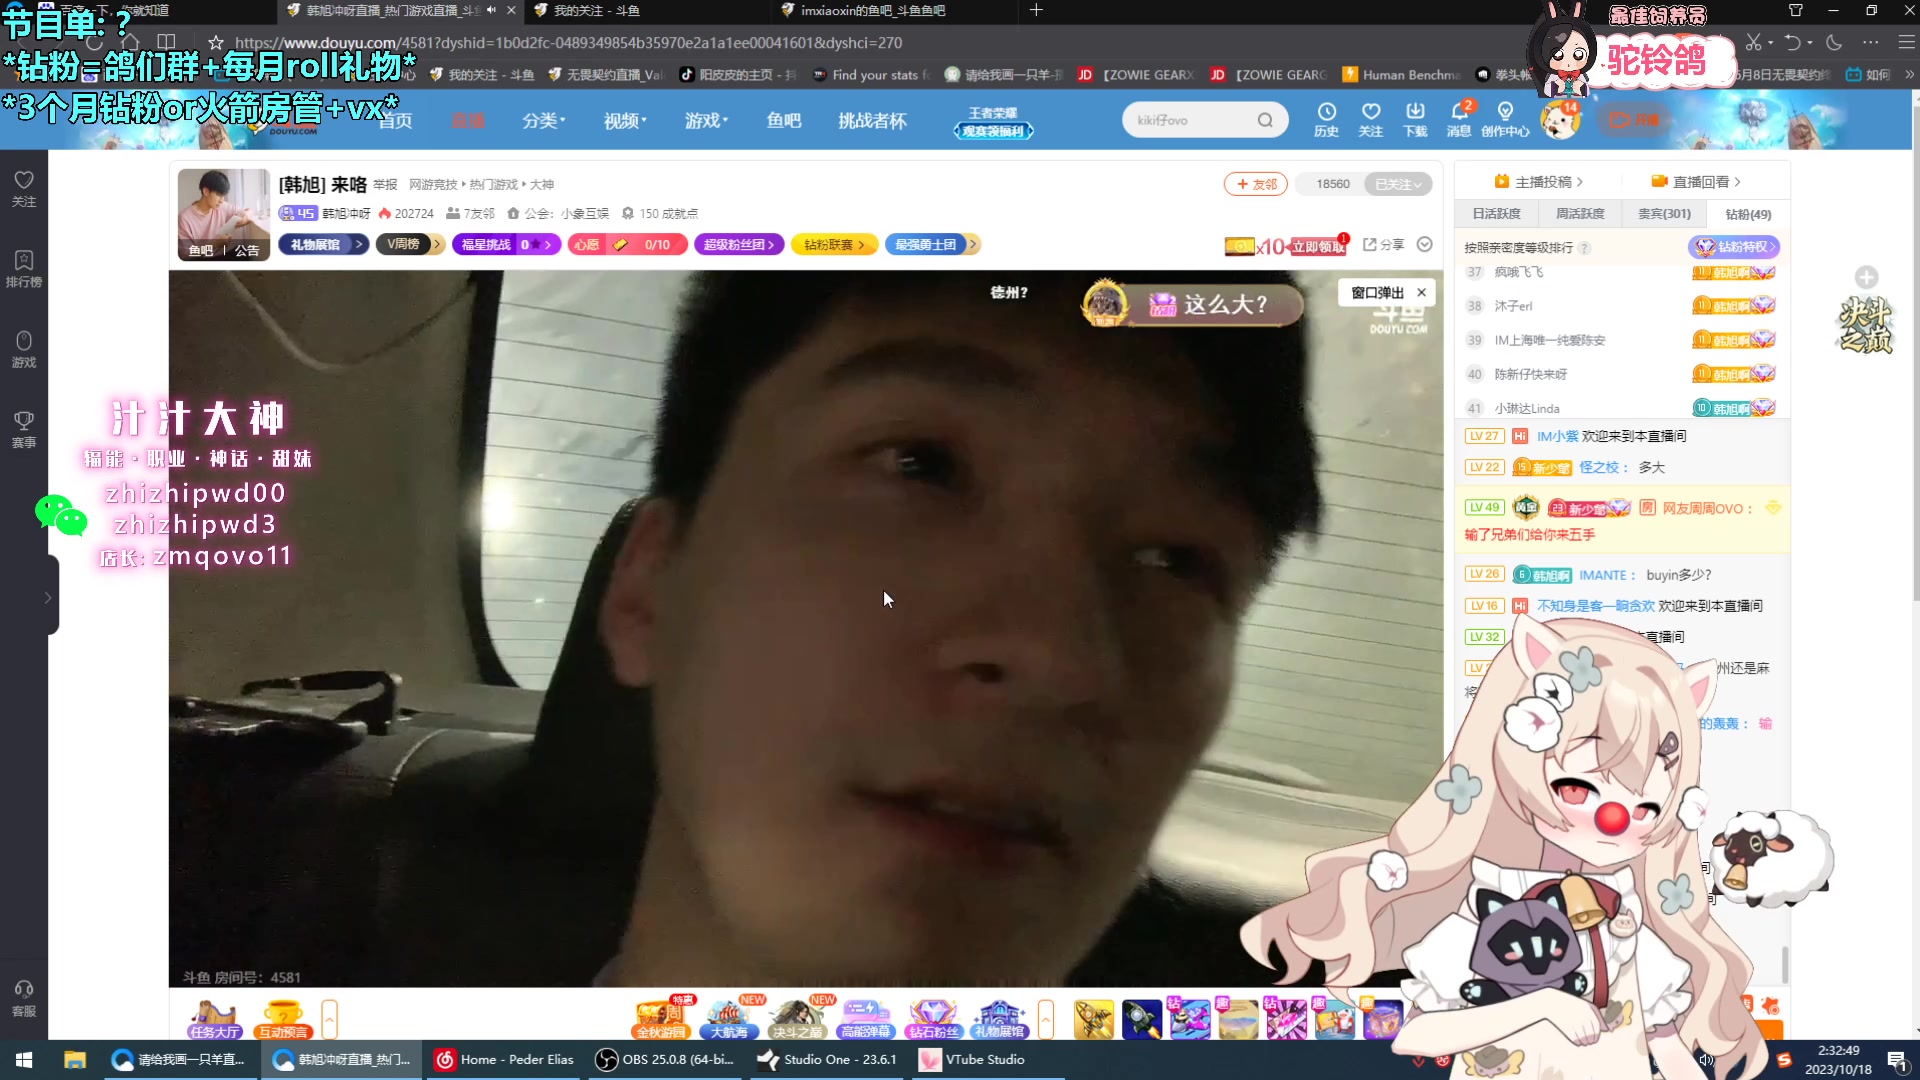
Task: Open the V周榜 pill badge
Action: [409, 244]
